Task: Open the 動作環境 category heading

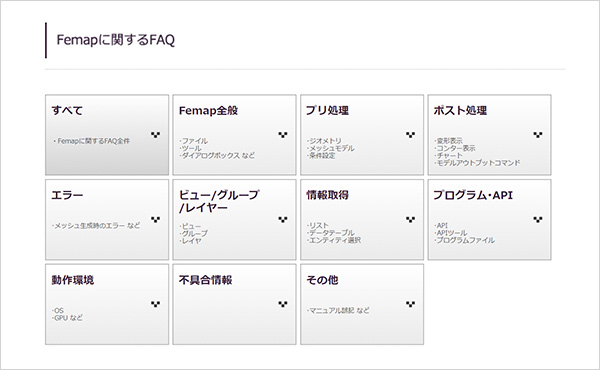Action: [73, 280]
